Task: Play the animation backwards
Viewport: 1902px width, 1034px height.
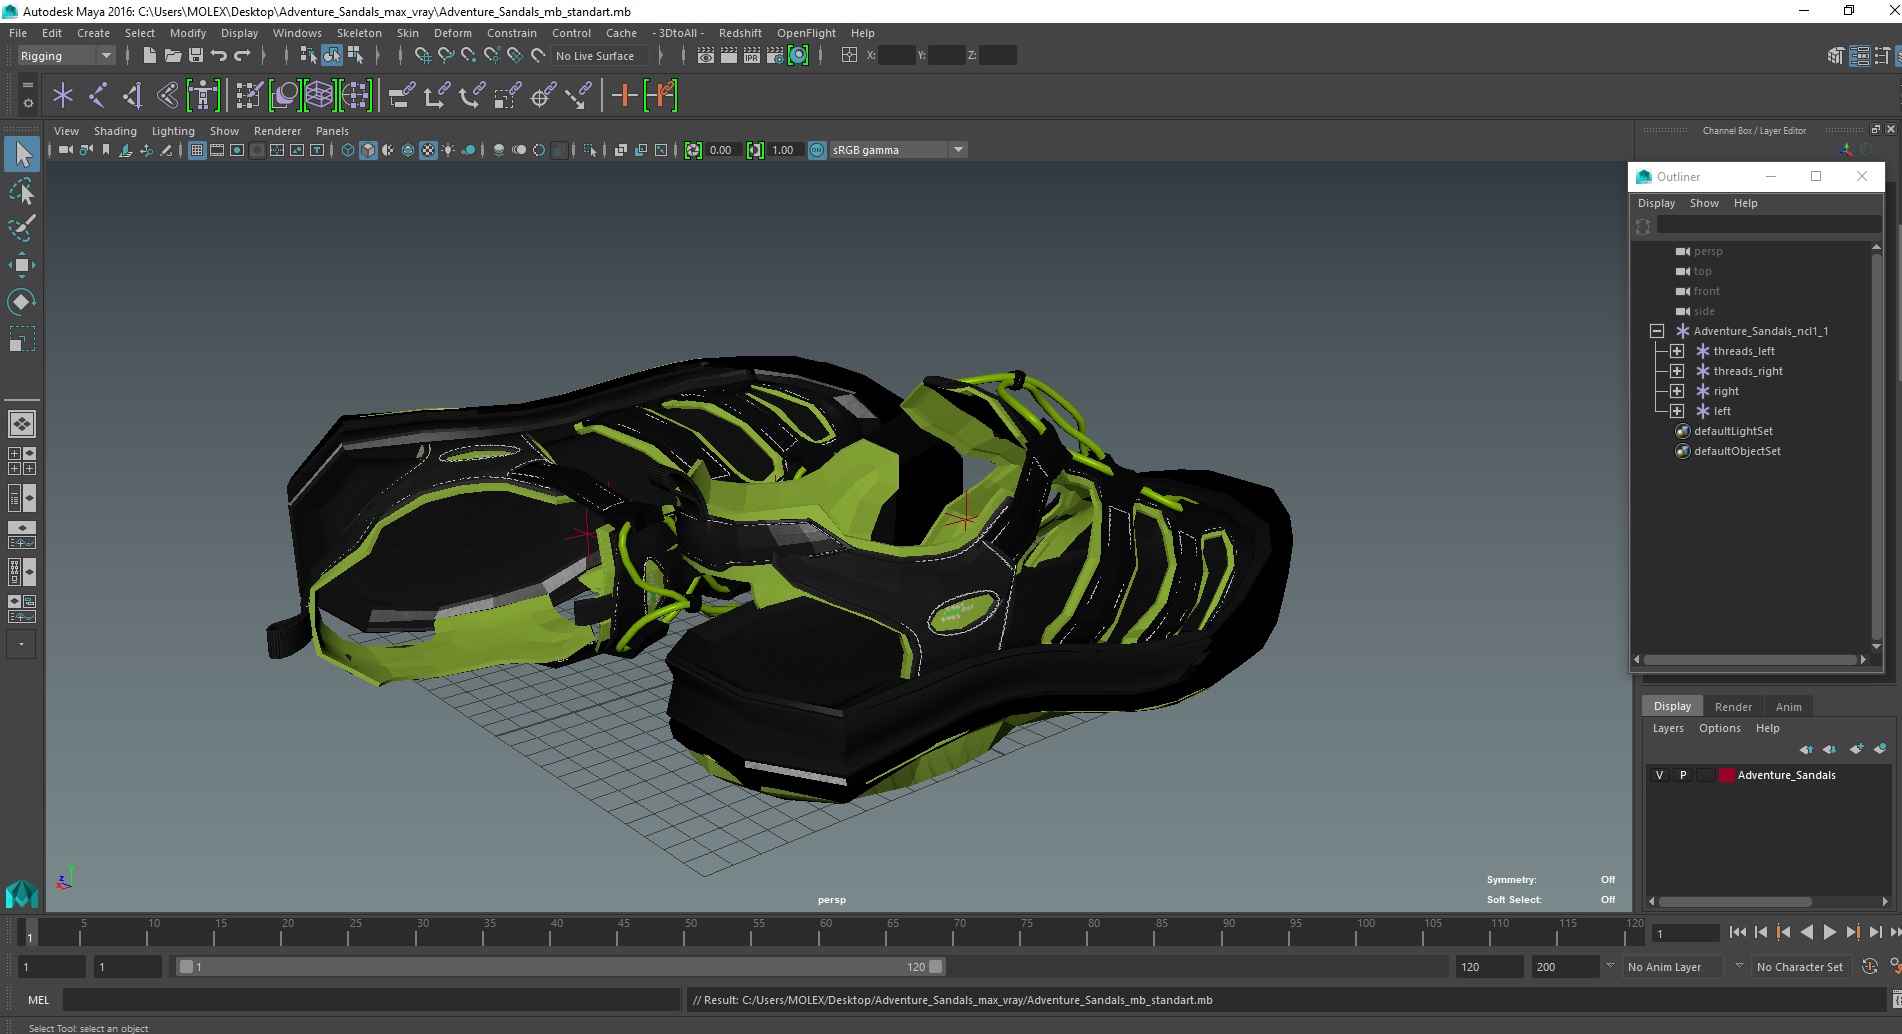Action: (x=1806, y=932)
